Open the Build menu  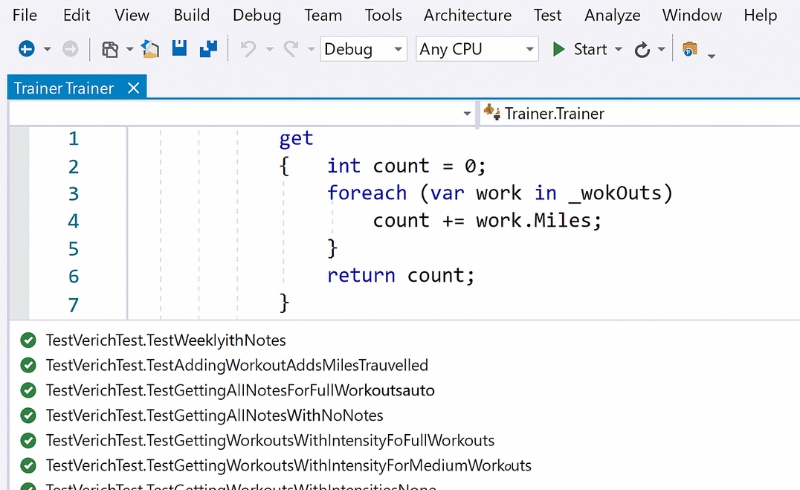click(191, 15)
